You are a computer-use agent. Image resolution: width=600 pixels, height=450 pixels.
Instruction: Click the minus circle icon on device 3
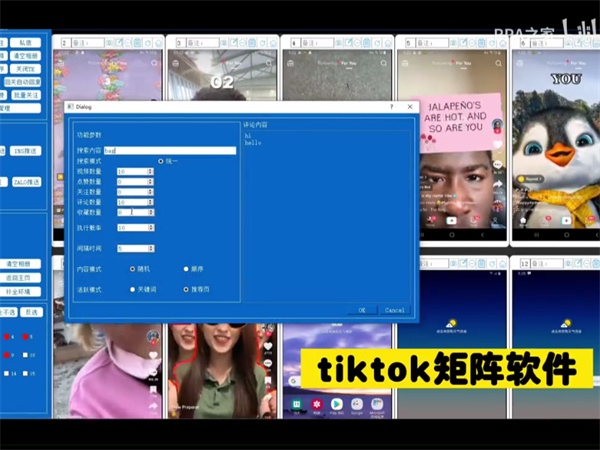click(x=243, y=42)
